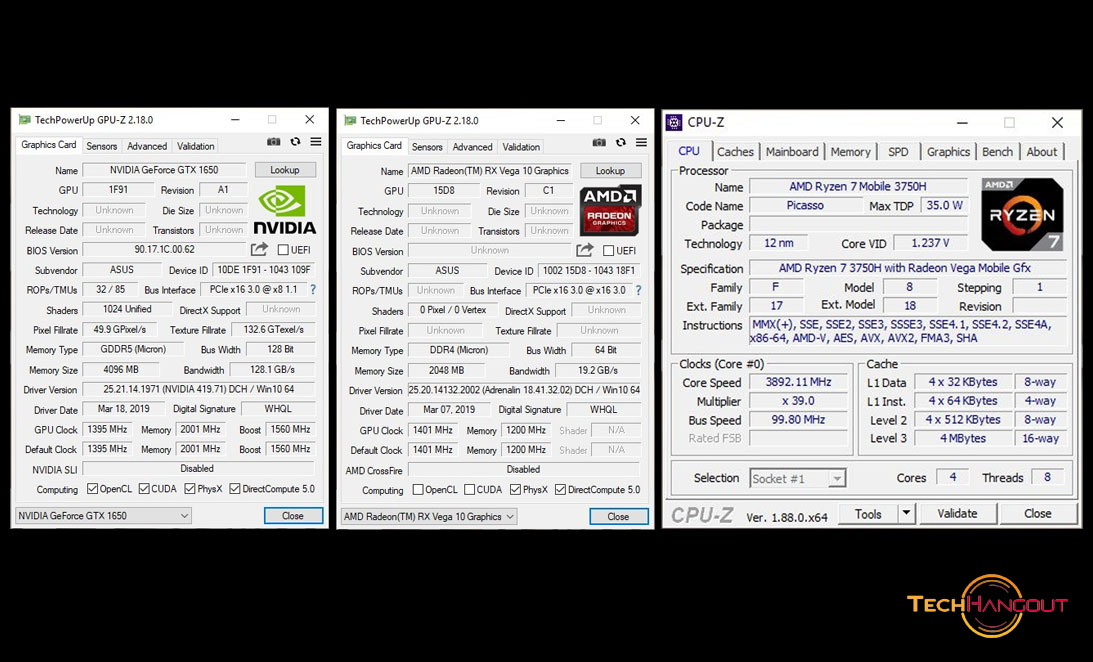Toggle UEFI checkbox in NVIDIA GPU-Z window
The width and height of the screenshot is (1093, 662).
click(283, 249)
